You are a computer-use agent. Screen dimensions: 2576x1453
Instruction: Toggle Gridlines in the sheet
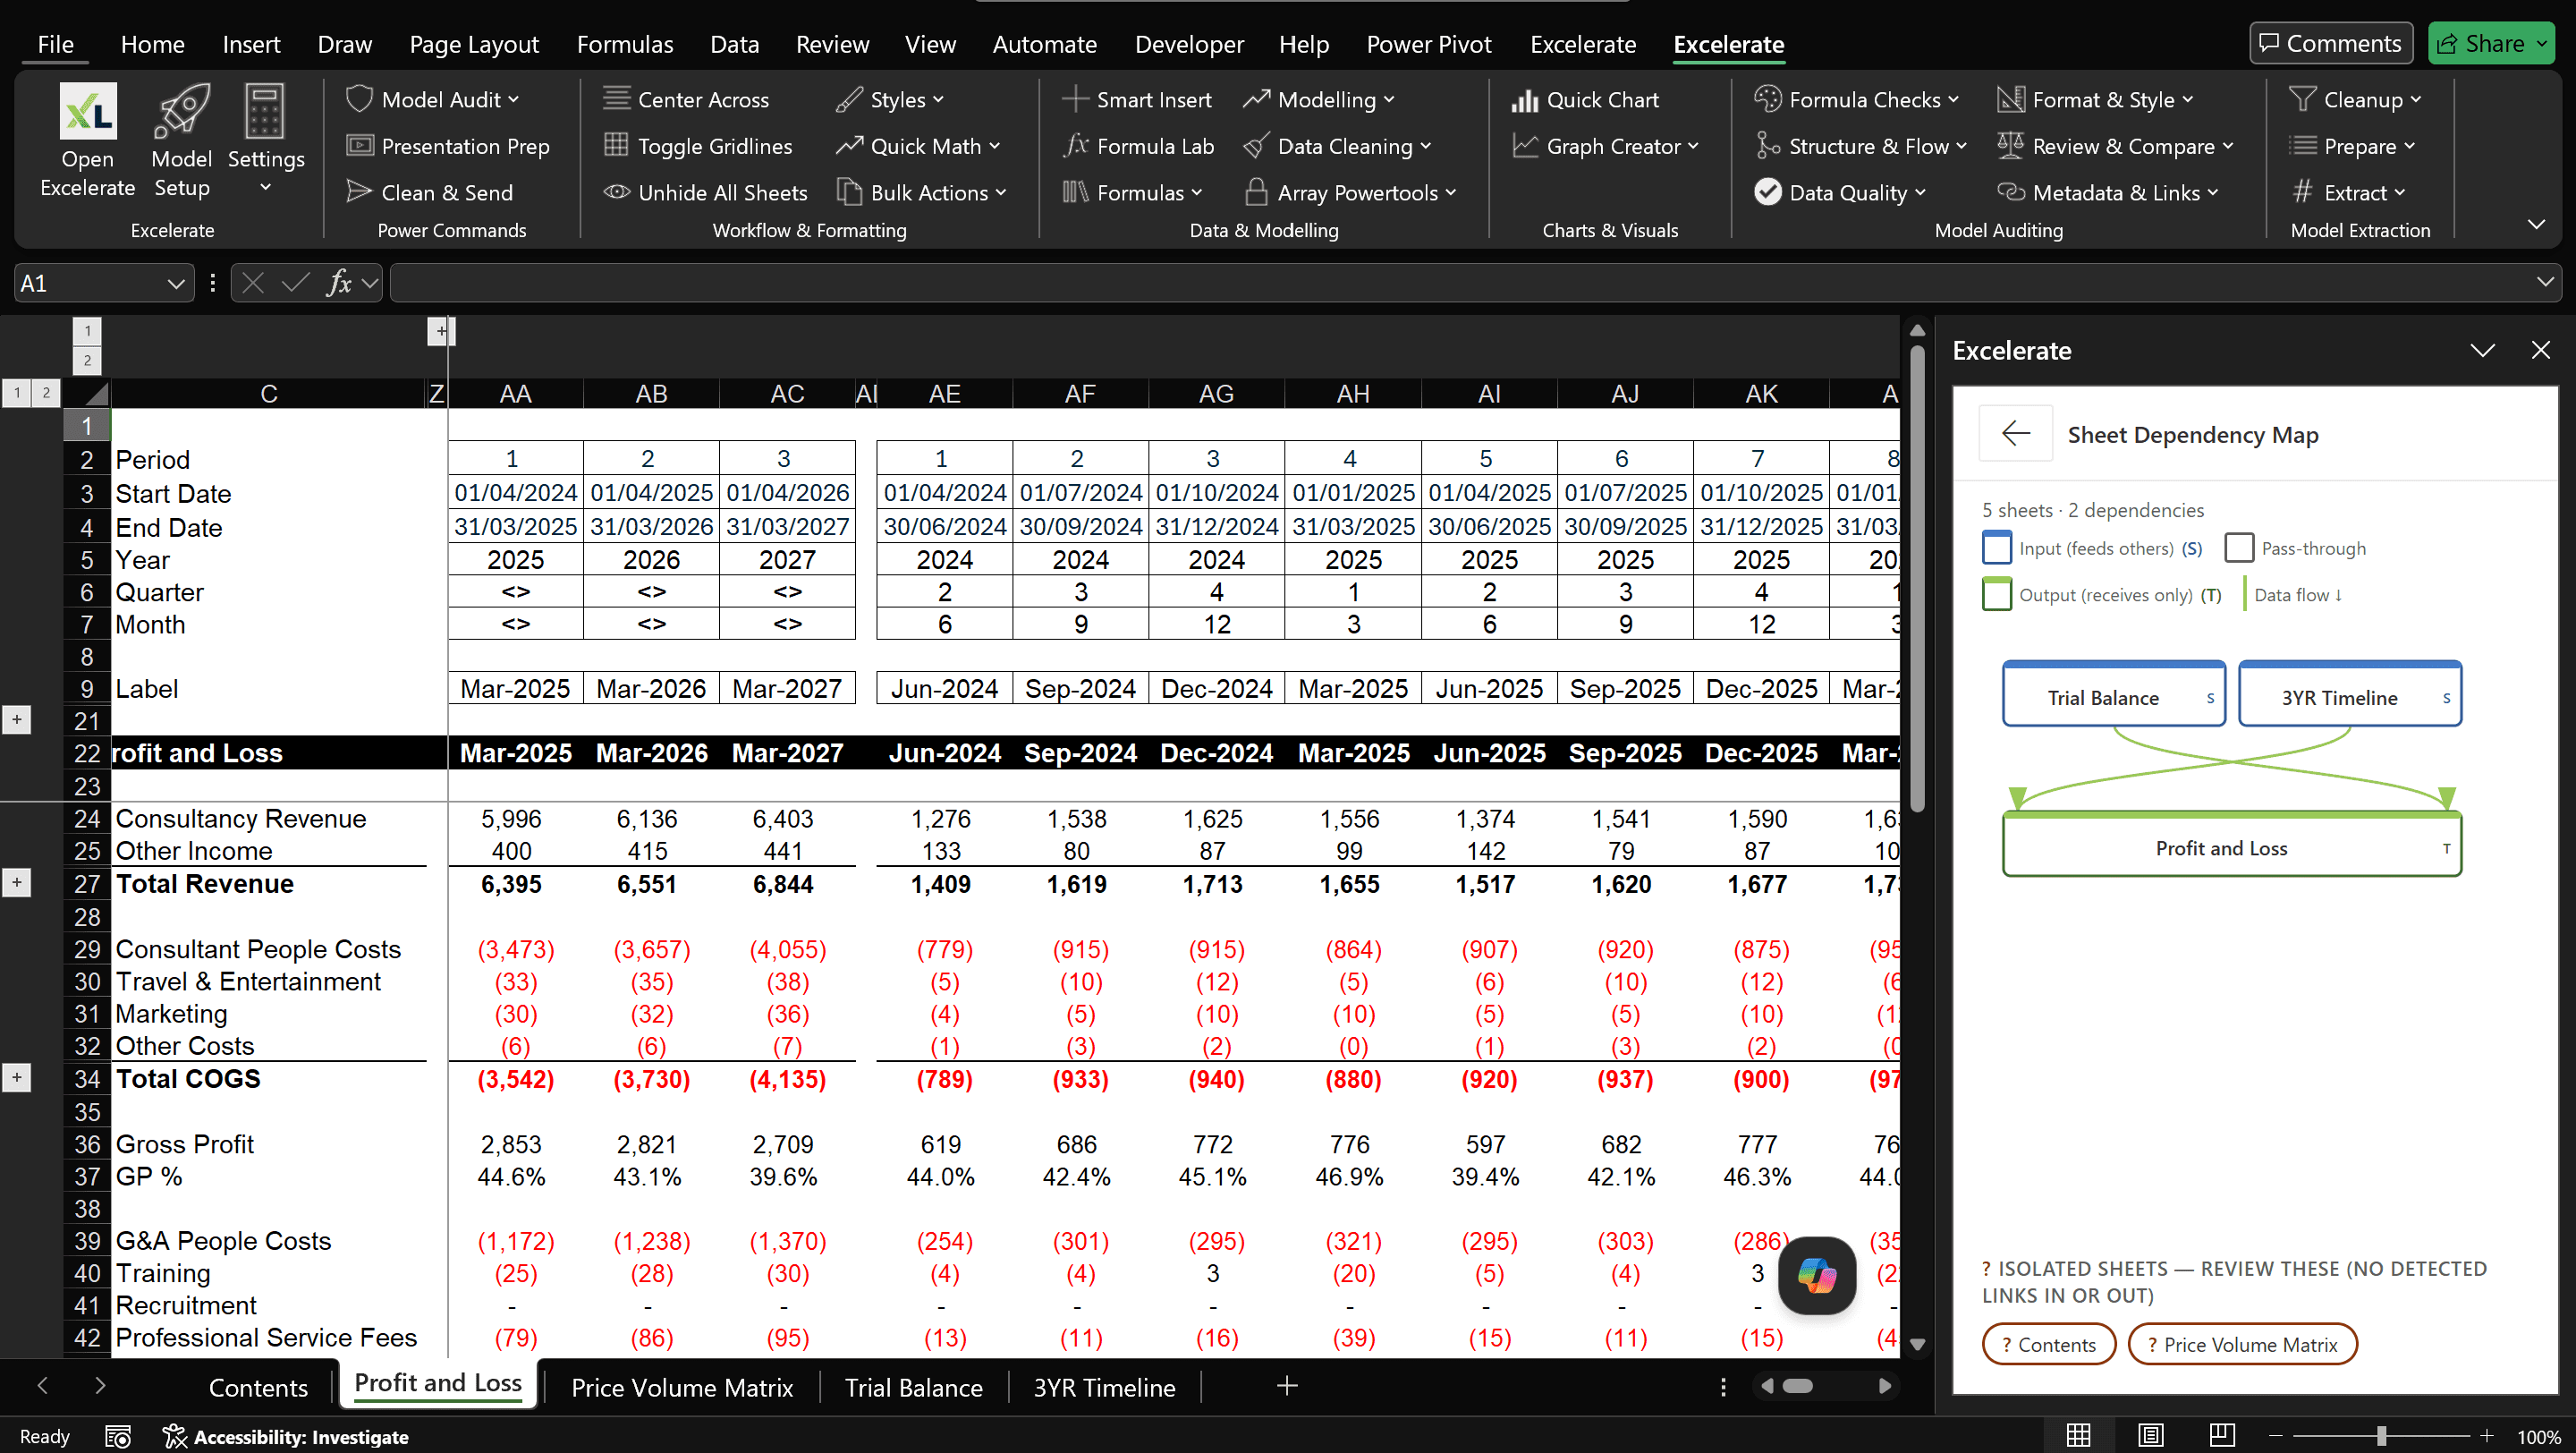[698, 146]
